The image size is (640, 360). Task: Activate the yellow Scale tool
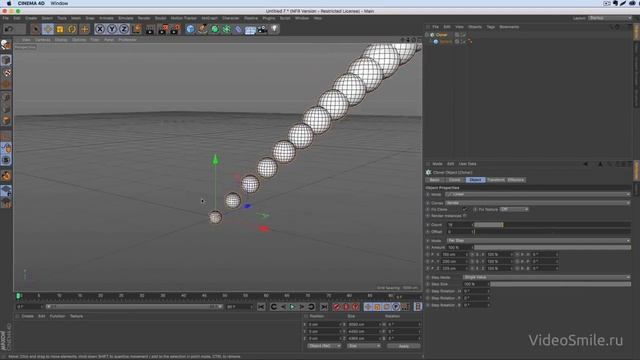pyautogui.click(x=60, y=29)
